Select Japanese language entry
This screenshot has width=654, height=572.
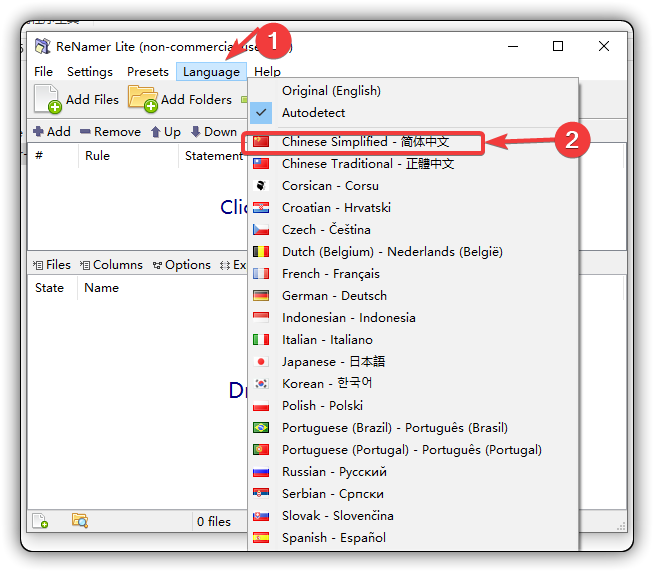pos(413,362)
